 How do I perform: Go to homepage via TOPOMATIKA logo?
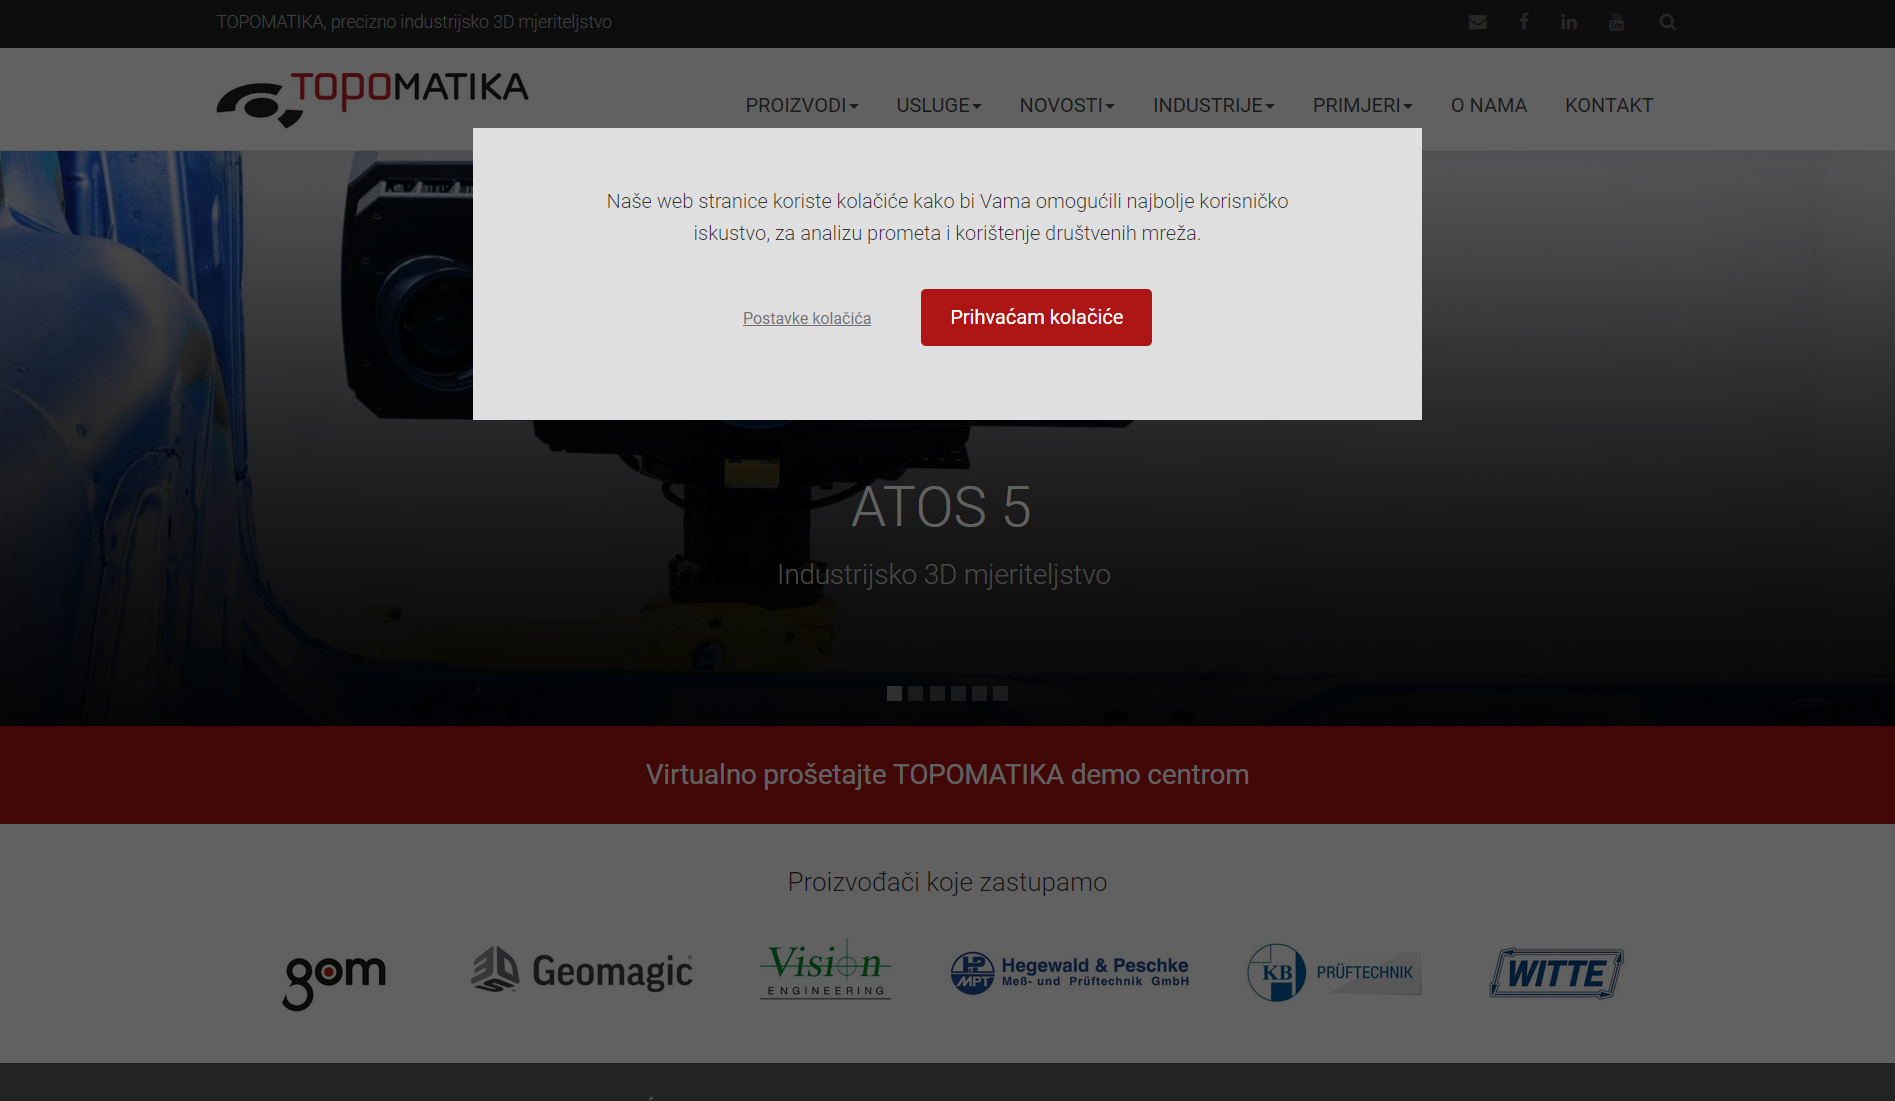click(x=372, y=98)
